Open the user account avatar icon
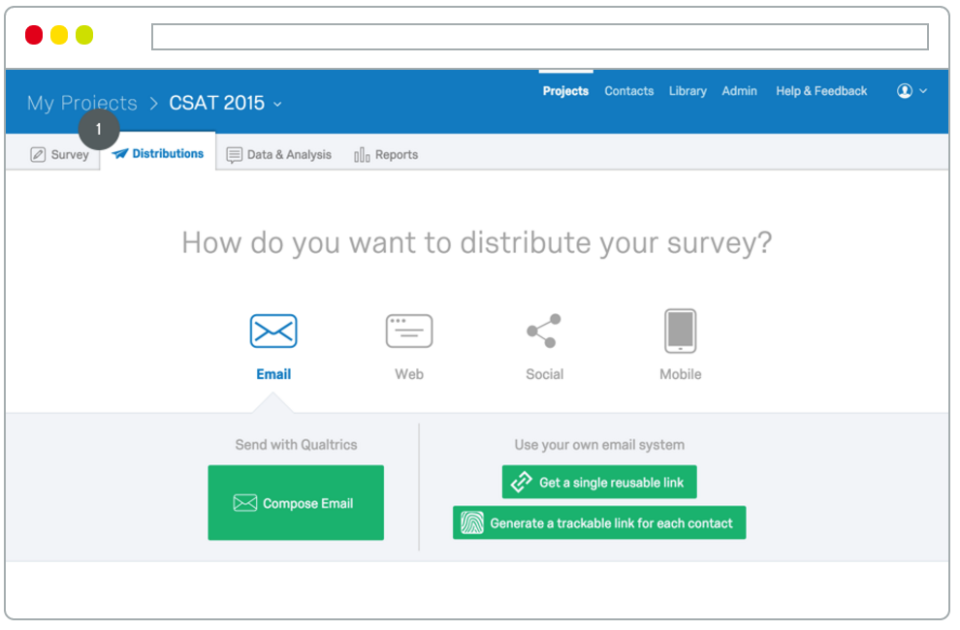 (904, 91)
